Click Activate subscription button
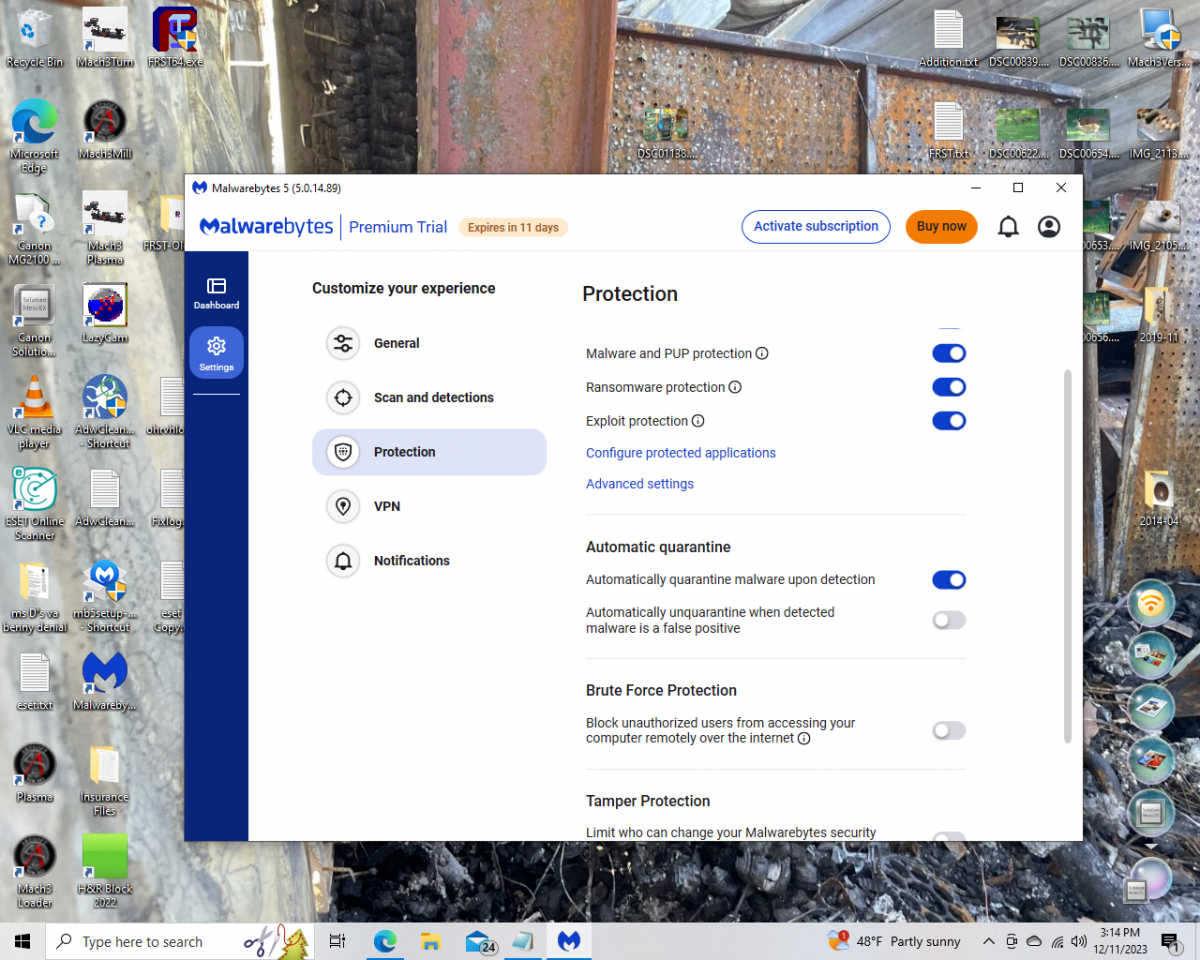This screenshot has height=960, width=1200. click(x=816, y=227)
